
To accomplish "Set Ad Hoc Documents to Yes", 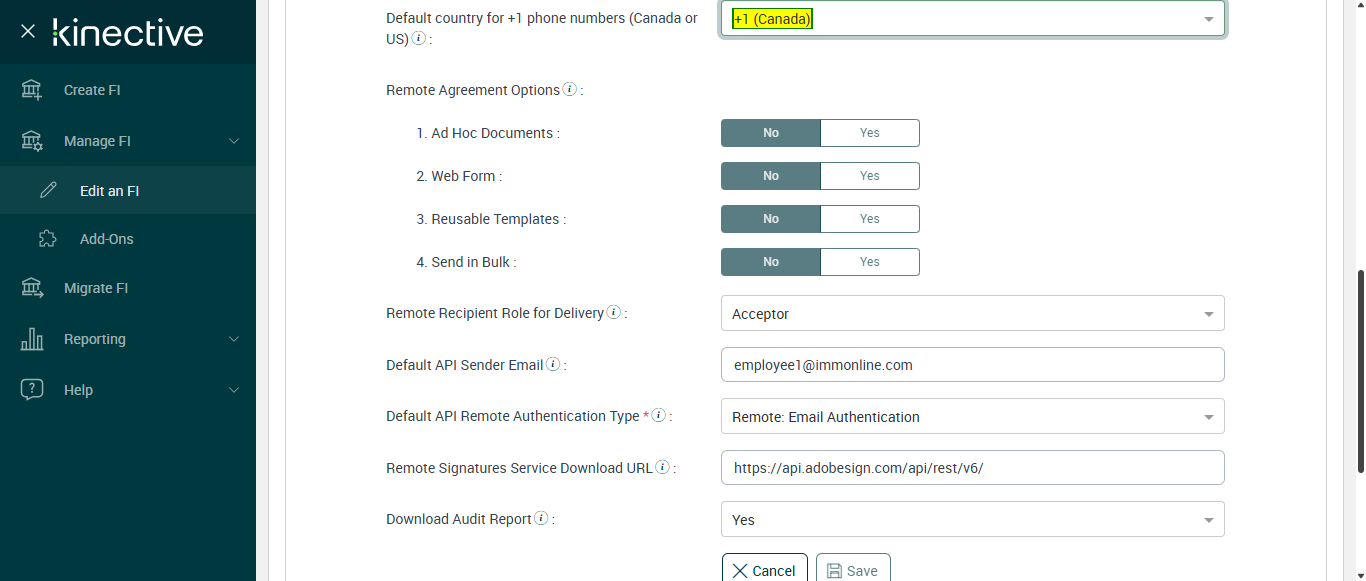I will (870, 133).
